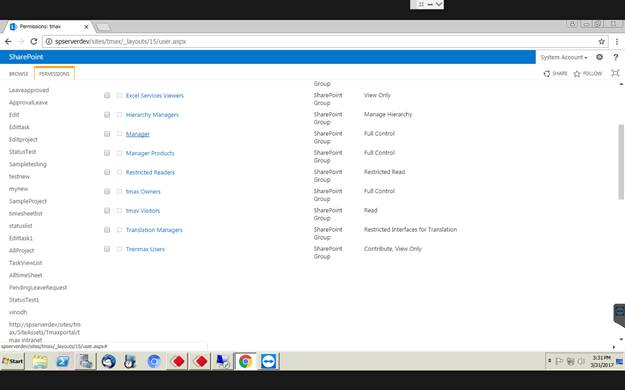
Task: Open the Hierarchy Managers group
Action: point(152,115)
